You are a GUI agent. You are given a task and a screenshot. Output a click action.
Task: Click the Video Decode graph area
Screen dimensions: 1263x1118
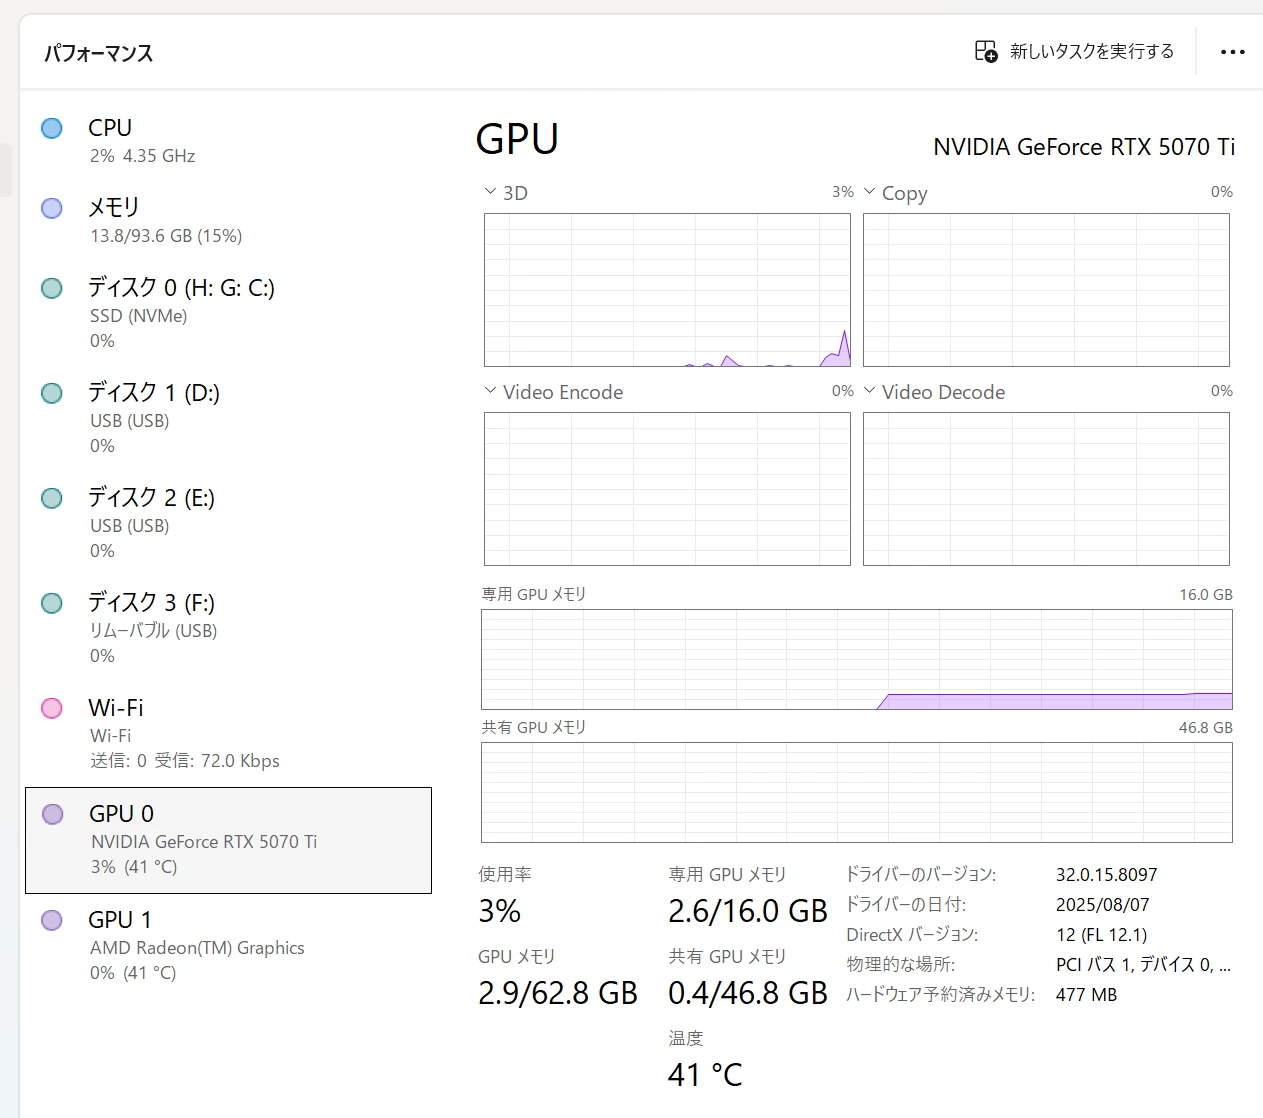(1046, 489)
